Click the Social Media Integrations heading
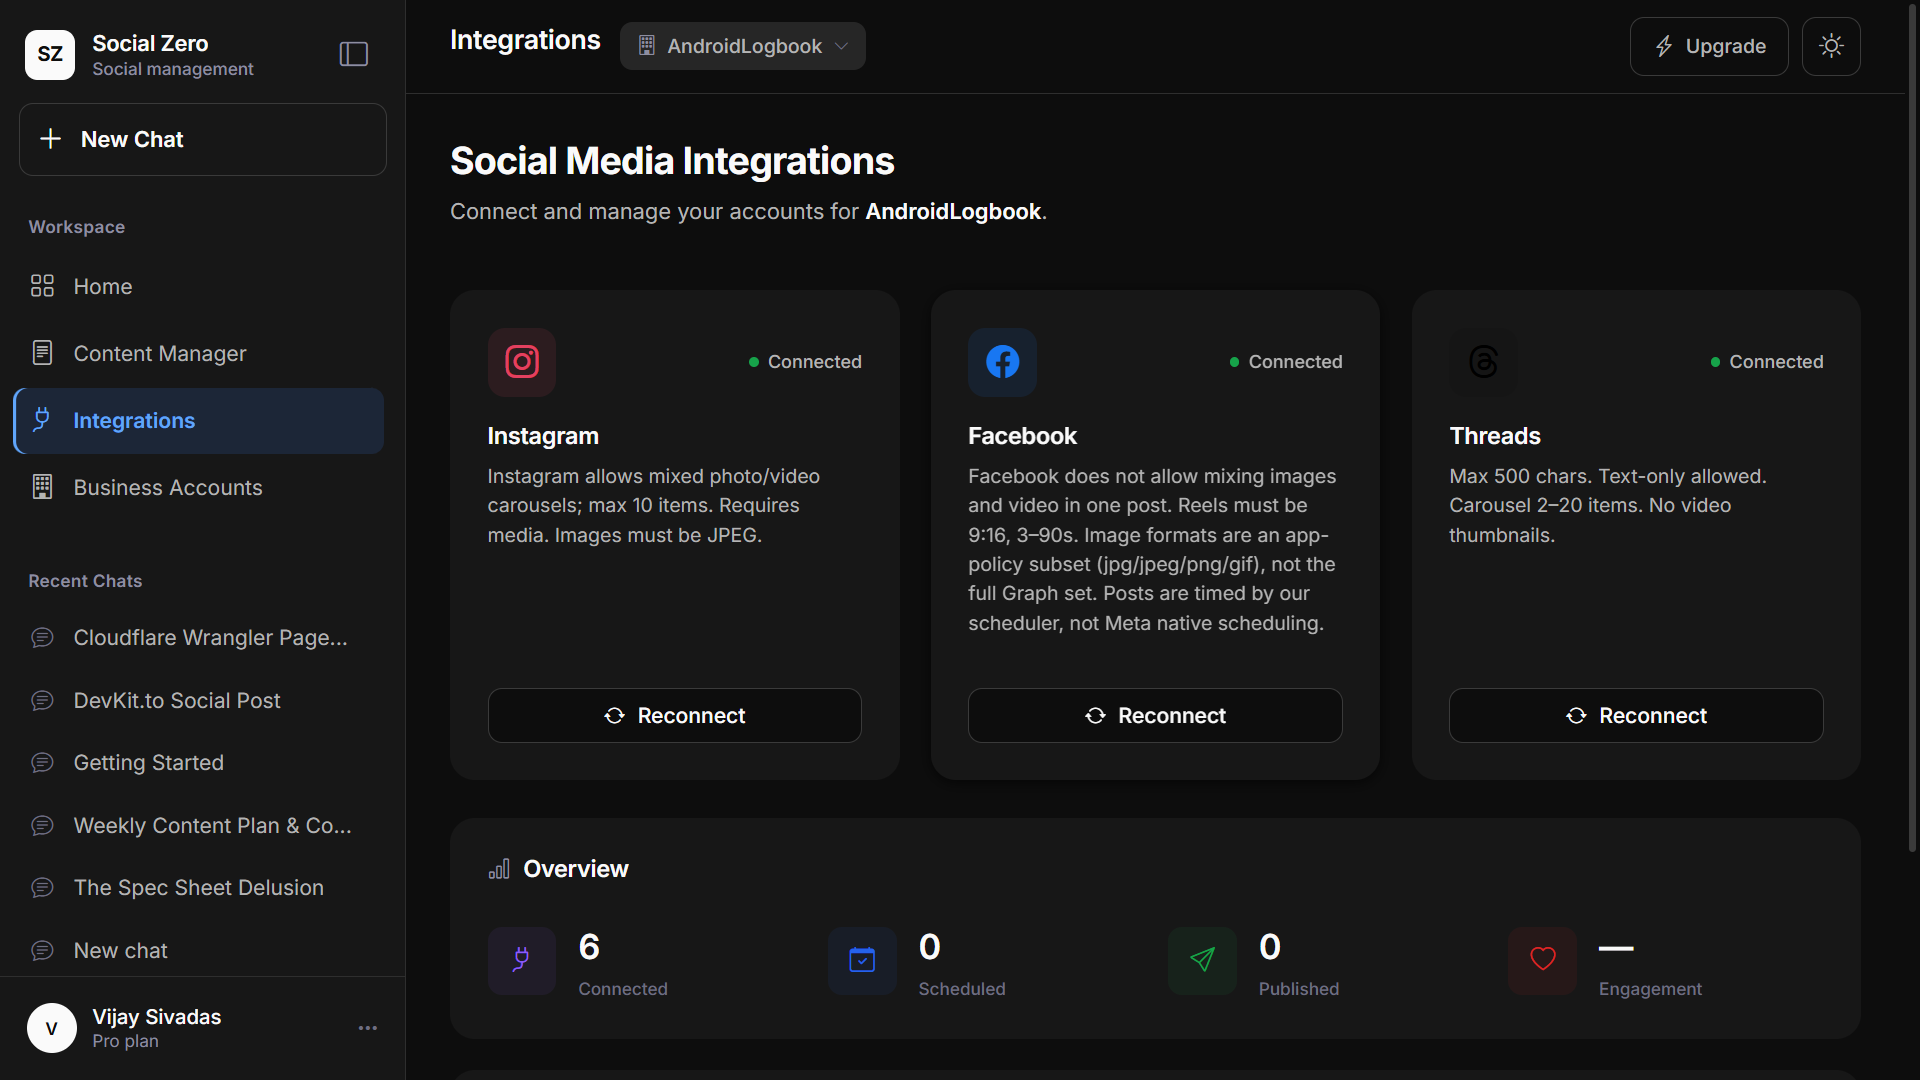1920x1080 pixels. pyautogui.click(x=672, y=161)
